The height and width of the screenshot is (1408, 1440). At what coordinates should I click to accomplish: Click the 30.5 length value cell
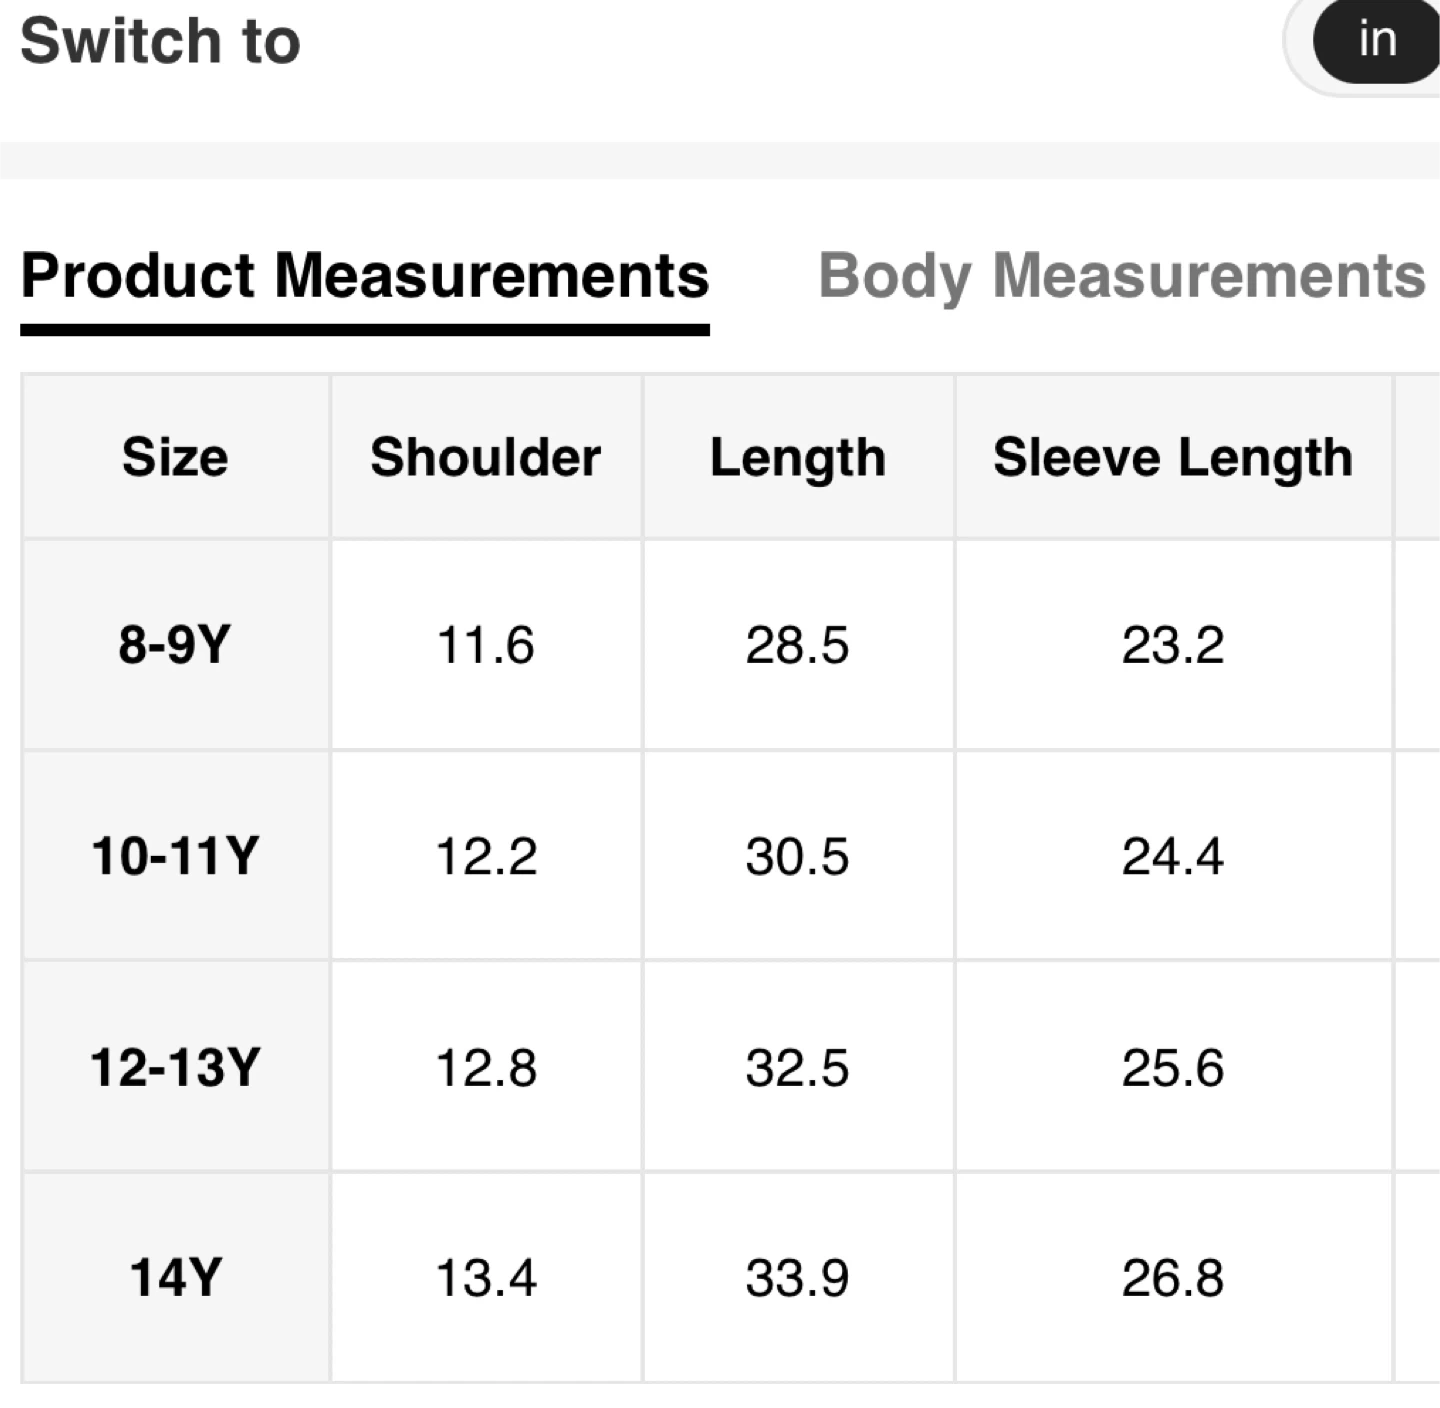(x=798, y=856)
